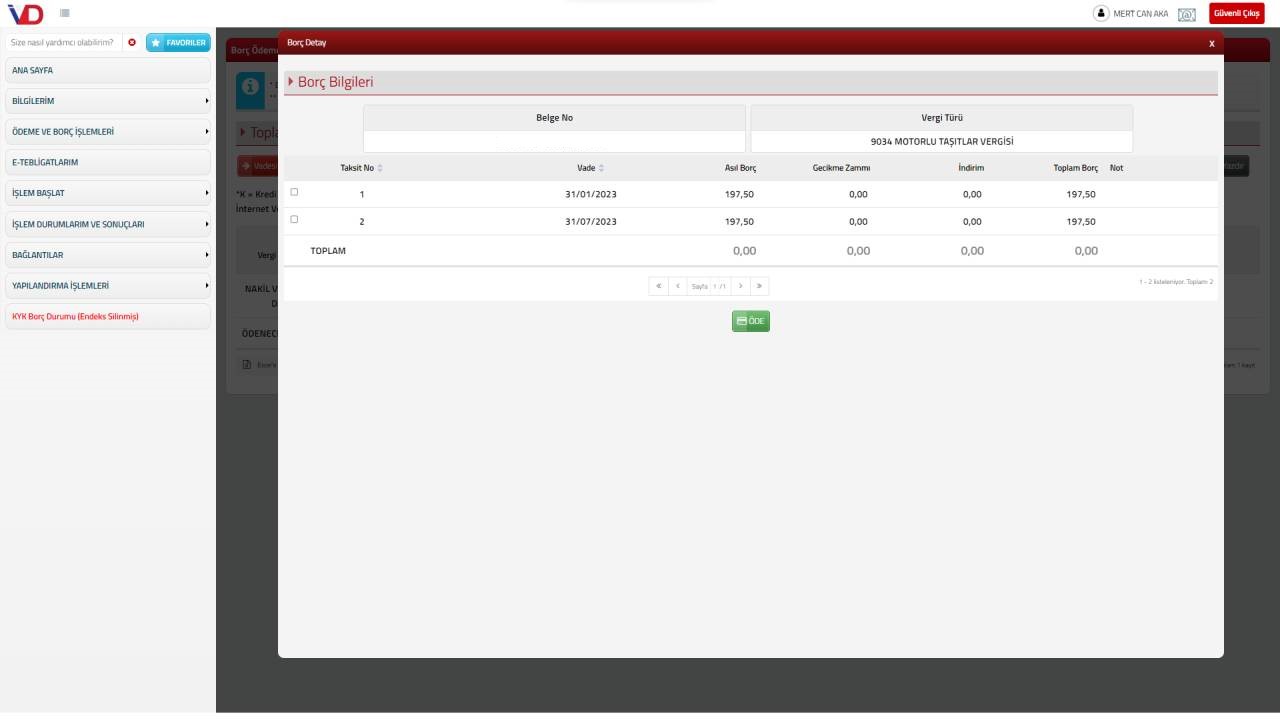
Task: Select checkbox for installment 1
Action: click(294, 192)
